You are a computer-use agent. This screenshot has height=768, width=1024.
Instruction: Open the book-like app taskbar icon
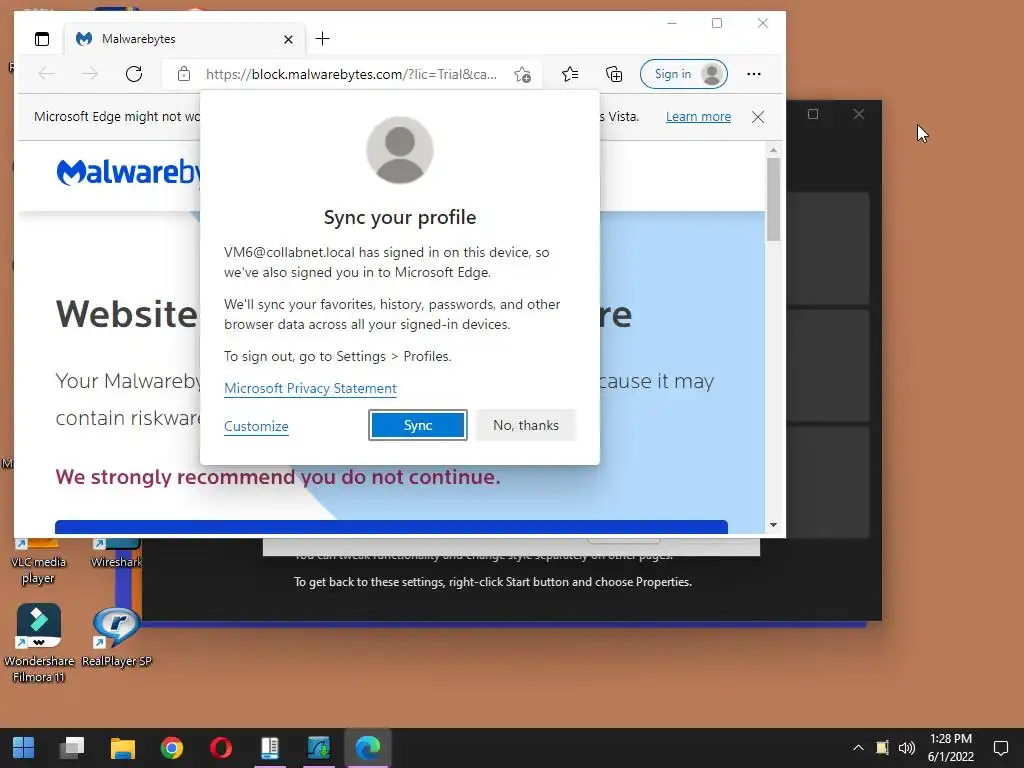pyautogui.click(x=270, y=748)
